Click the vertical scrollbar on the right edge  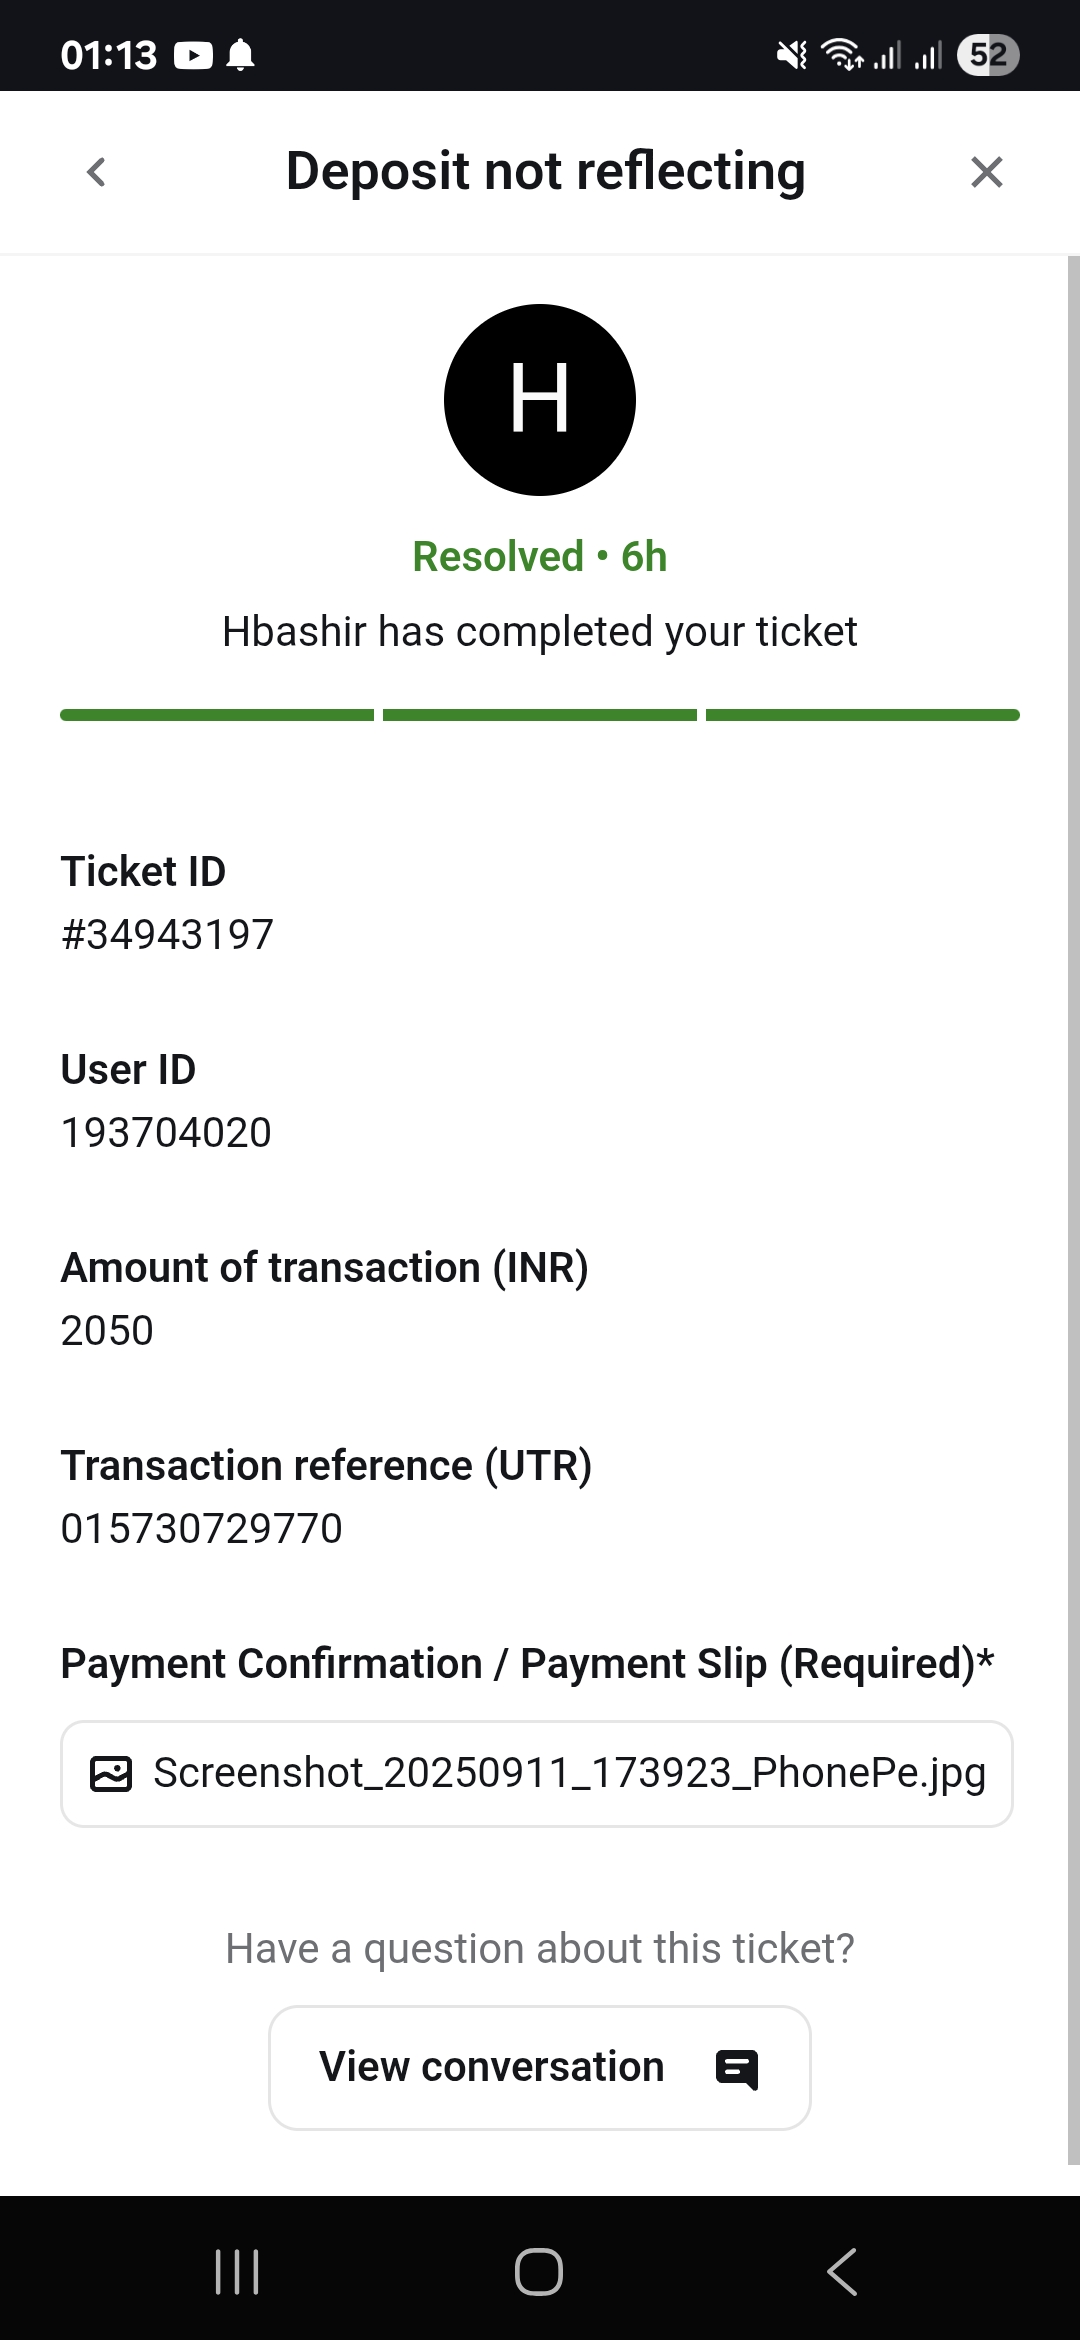[1073, 1200]
